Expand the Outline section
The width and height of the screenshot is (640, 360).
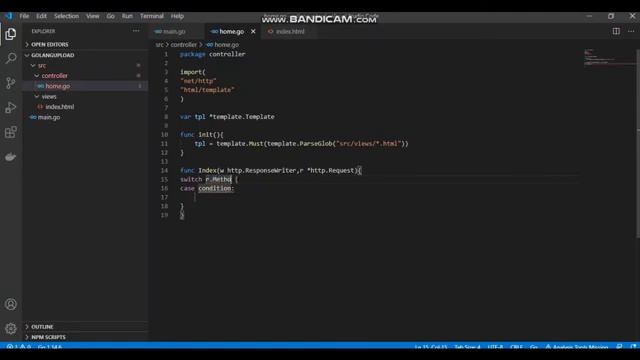click(42, 327)
